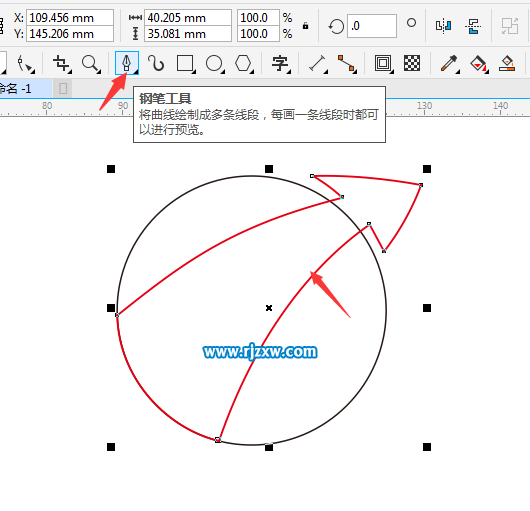
Task: Click the red curve node at circle bottom
Action: pyautogui.click(x=218, y=440)
